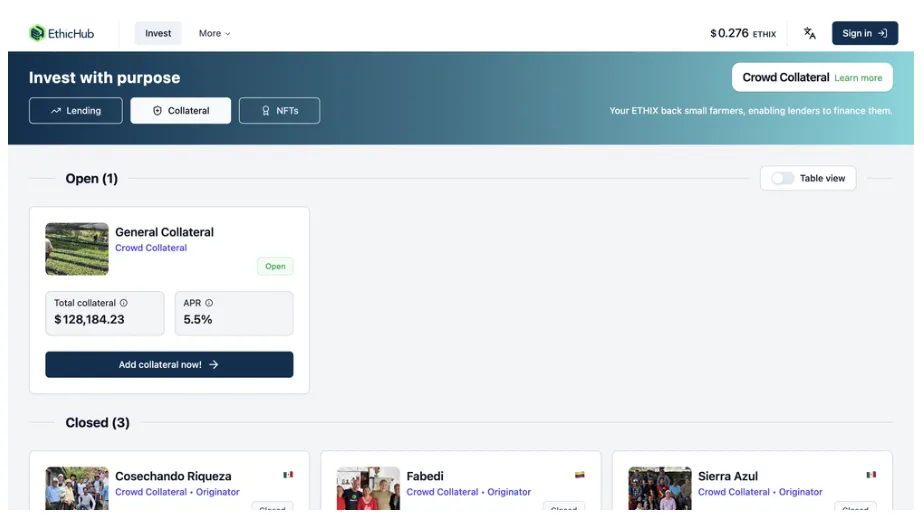
Task: Click the Open (1) section heading
Action: click(x=91, y=178)
